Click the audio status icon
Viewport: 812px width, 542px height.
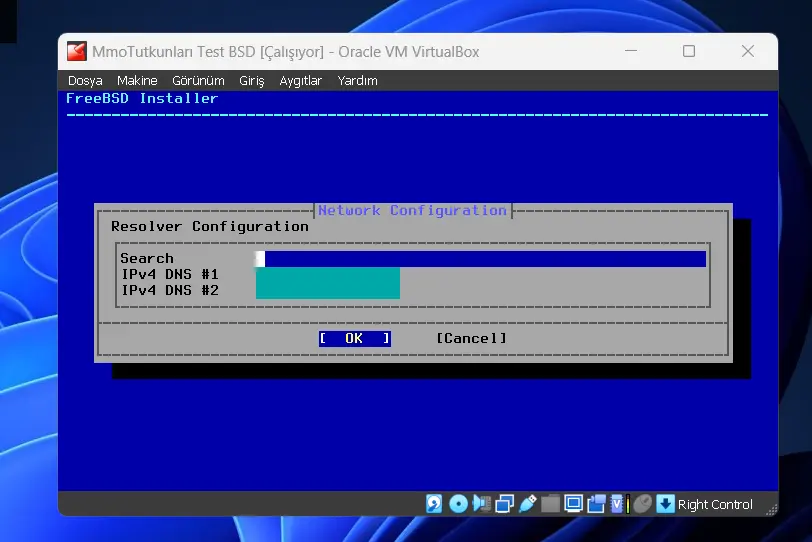pos(482,503)
